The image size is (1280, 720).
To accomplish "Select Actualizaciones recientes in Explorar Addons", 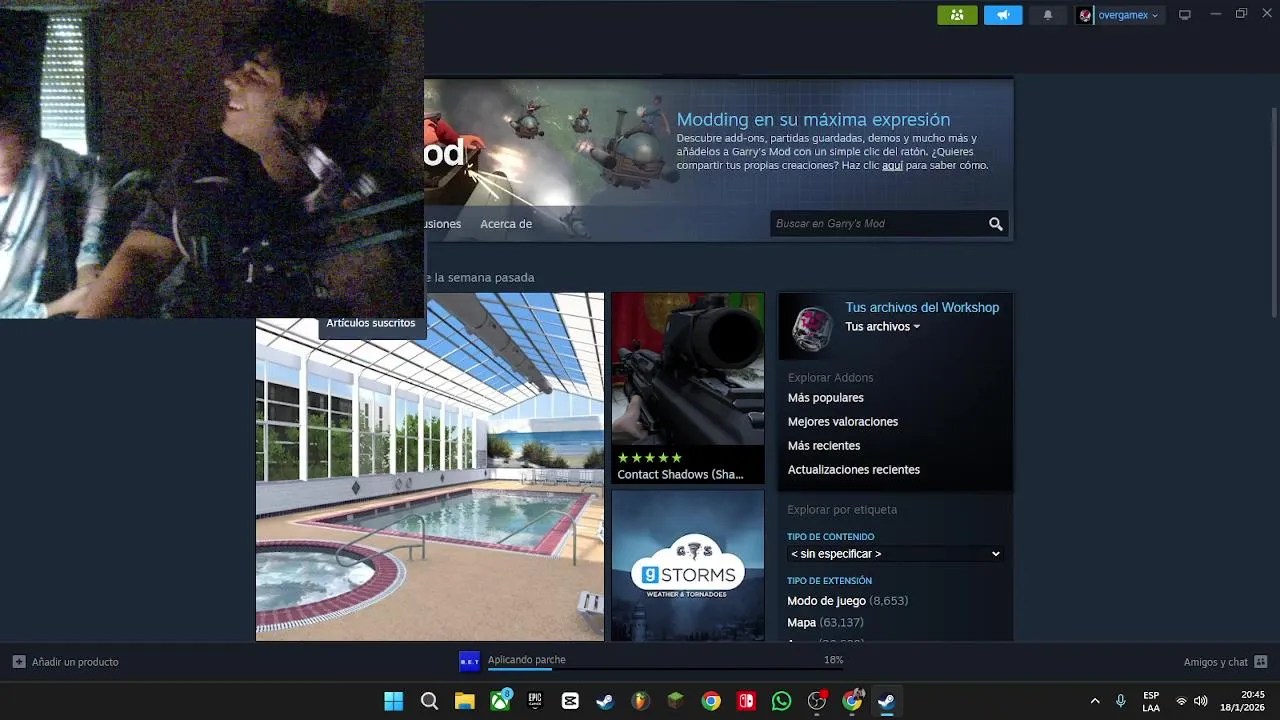I will point(854,470).
